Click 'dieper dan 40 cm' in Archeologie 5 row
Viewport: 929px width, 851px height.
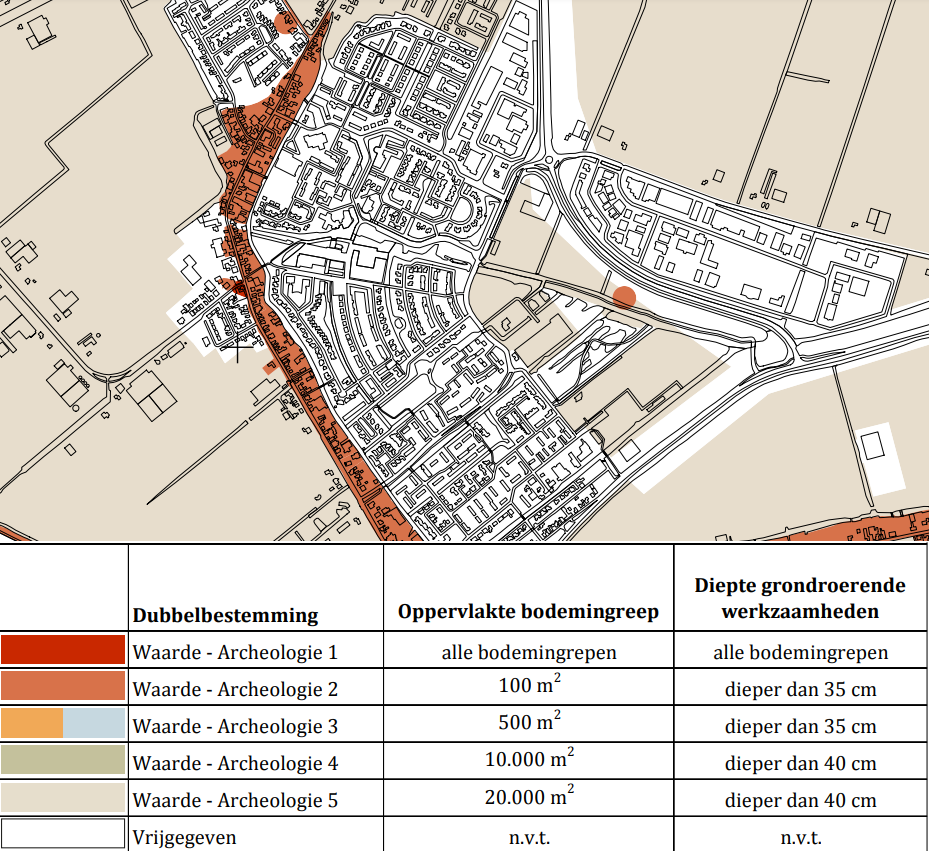[x=800, y=800]
